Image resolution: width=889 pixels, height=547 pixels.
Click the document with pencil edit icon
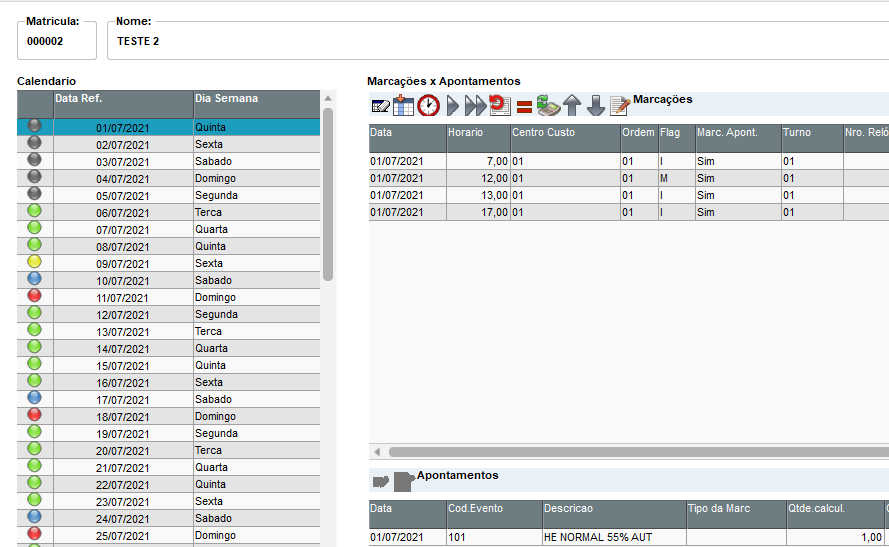click(620, 105)
